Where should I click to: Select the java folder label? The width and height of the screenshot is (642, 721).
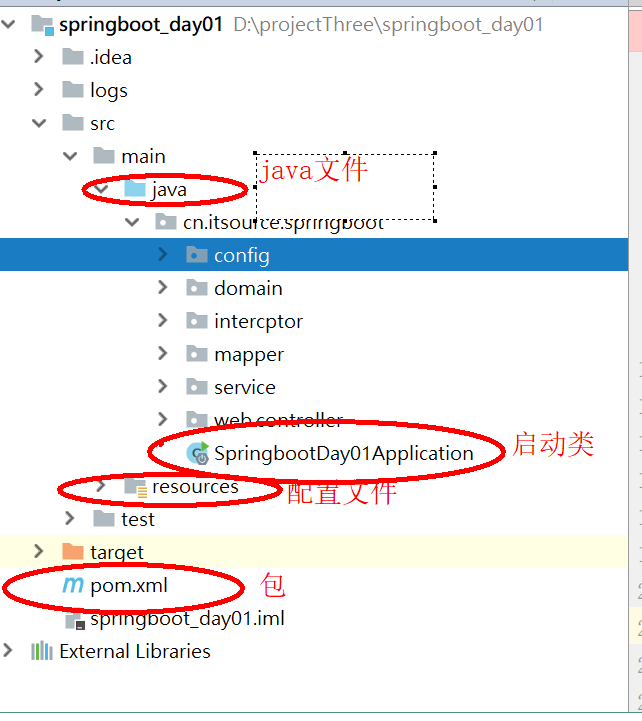(x=169, y=190)
